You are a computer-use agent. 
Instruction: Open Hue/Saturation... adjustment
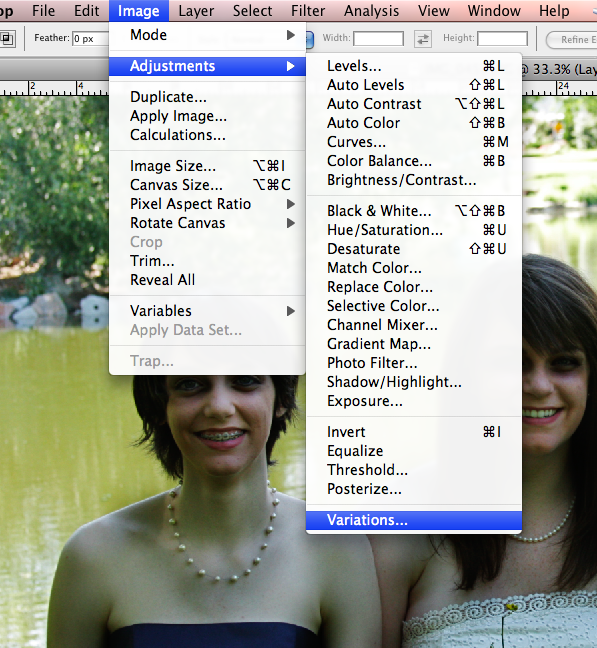[414, 230]
